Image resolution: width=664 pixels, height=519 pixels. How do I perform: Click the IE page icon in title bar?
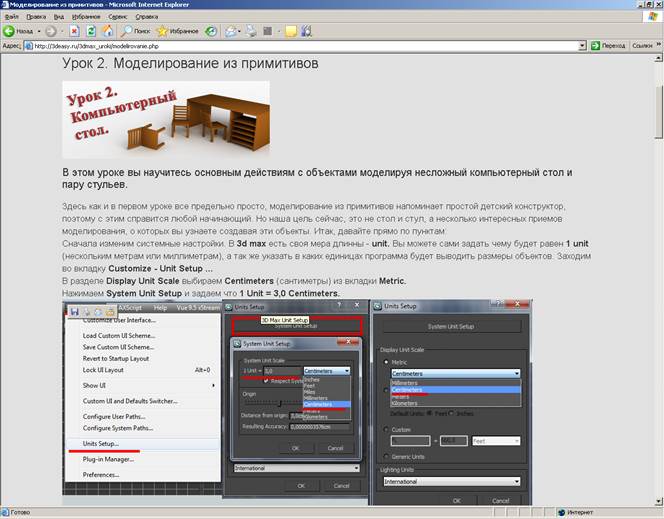[5, 5]
